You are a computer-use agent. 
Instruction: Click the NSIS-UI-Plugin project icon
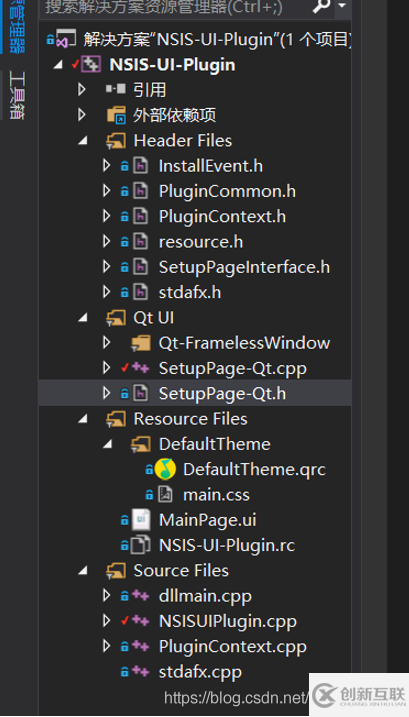pos(91,65)
